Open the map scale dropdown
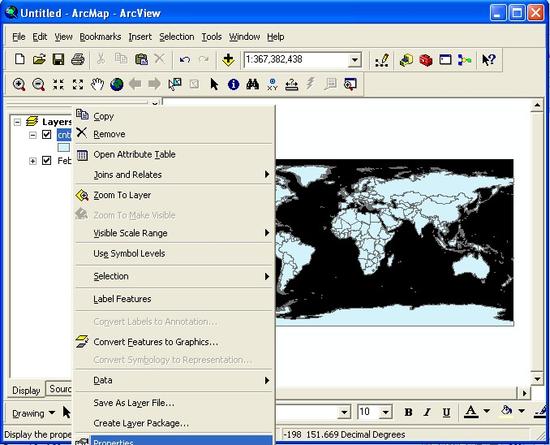The width and height of the screenshot is (550, 445). pyautogui.click(x=355, y=60)
